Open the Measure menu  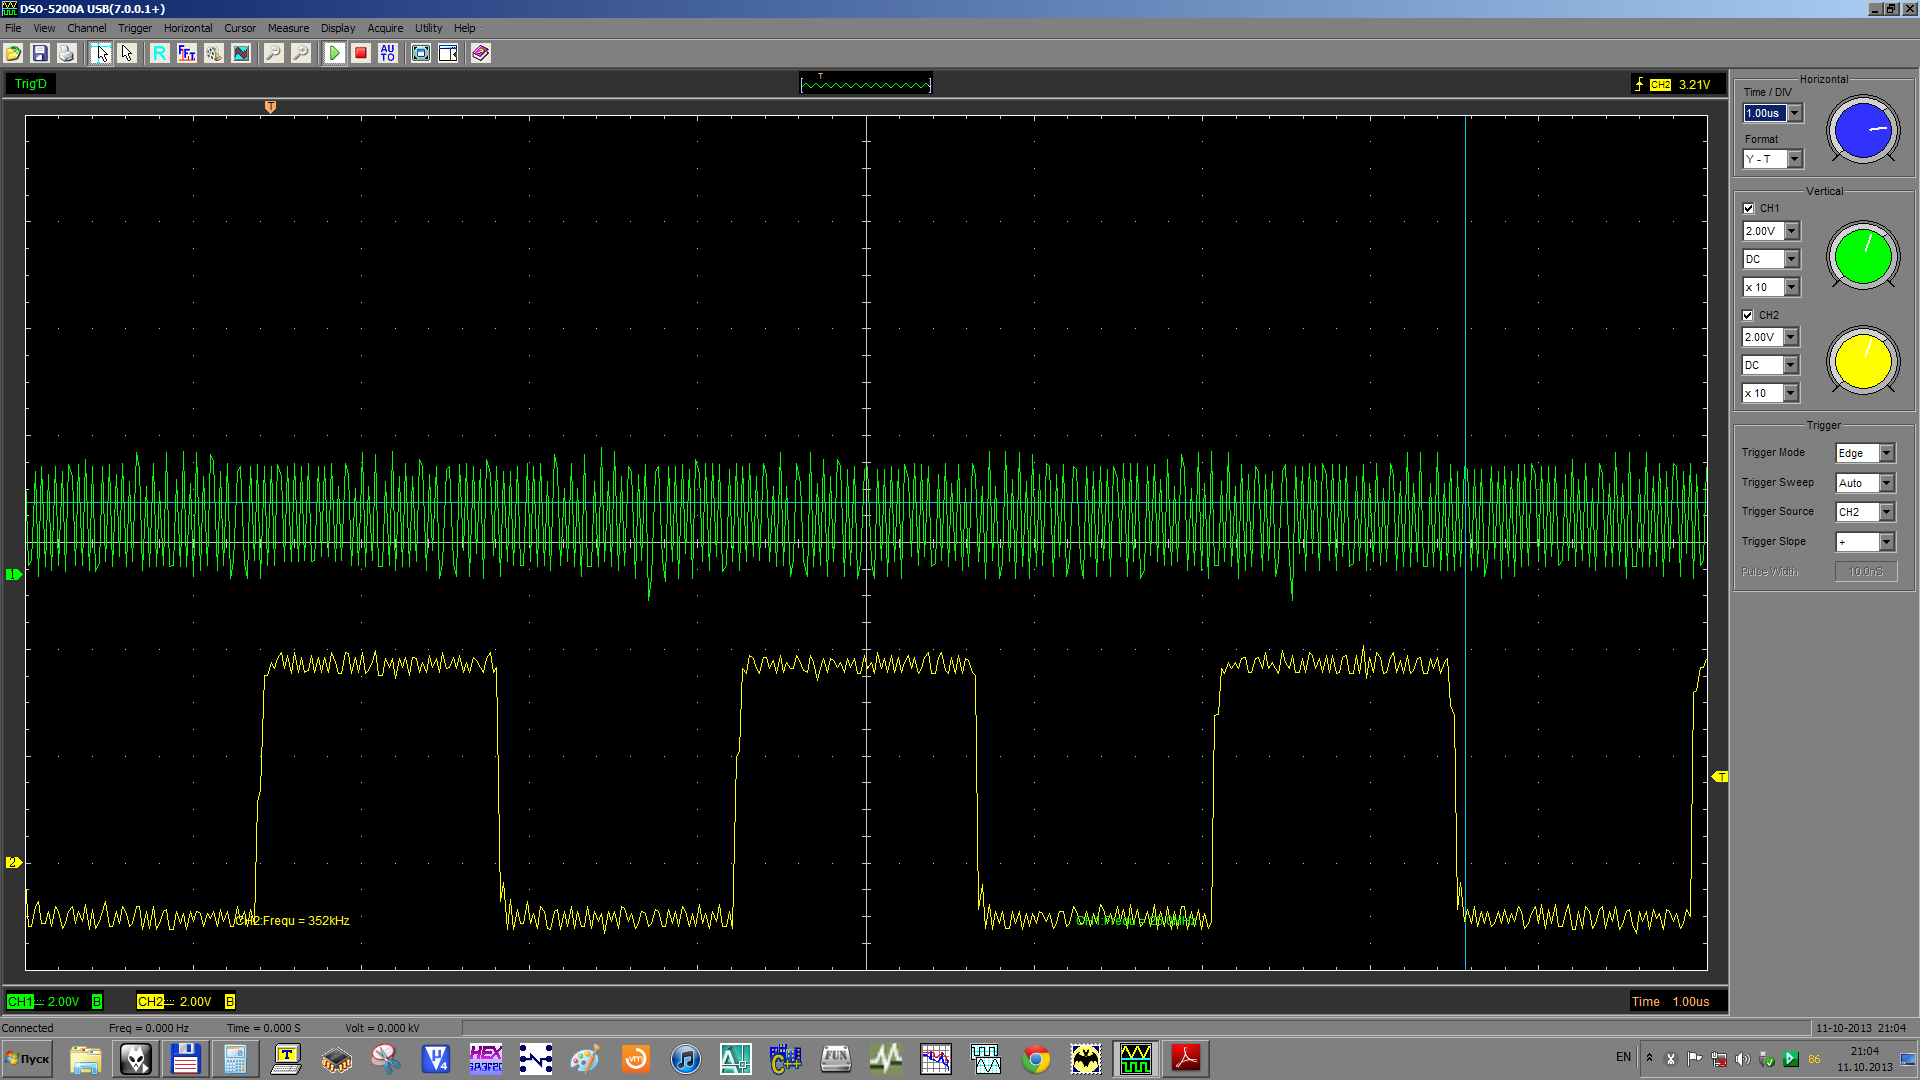[x=288, y=28]
